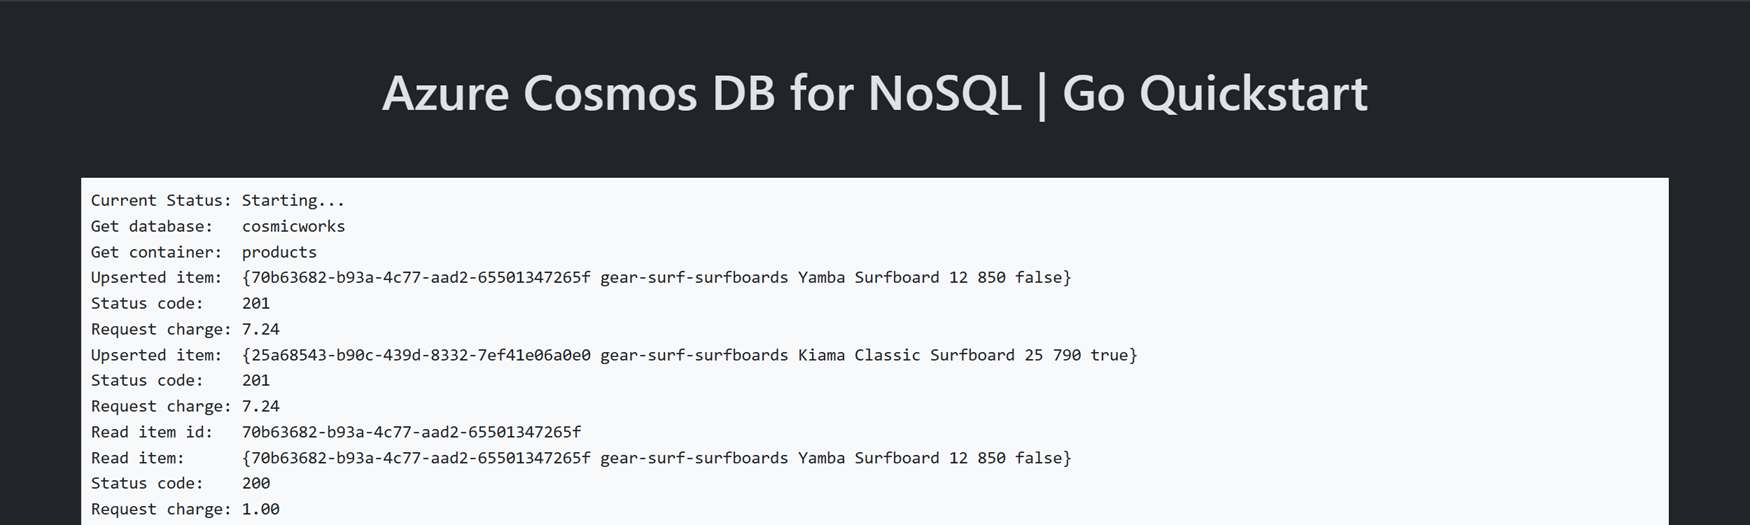
Task: Click the first 7.24 request charge value
Action: [260, 329]
